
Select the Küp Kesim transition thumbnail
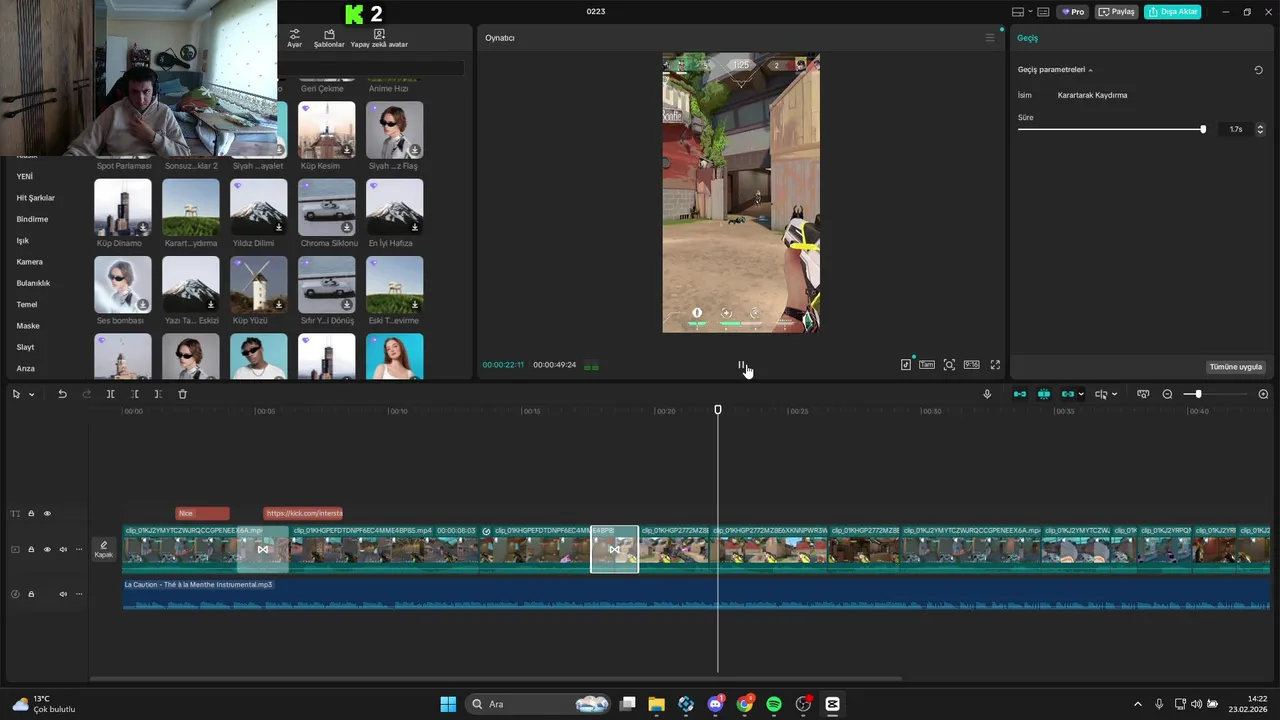(x=326, y=130)
